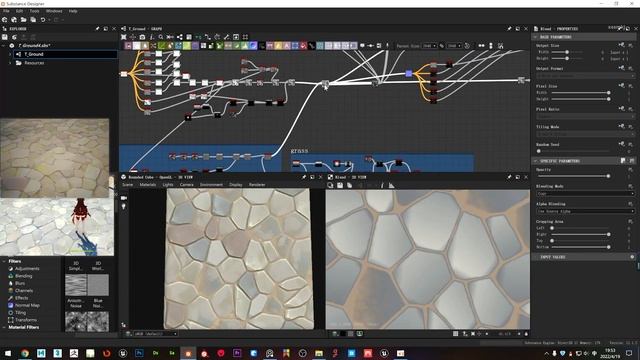Screen dimensions: 640x360
Task: Open the Scene menu in 3D view
Action: (128, 185)
